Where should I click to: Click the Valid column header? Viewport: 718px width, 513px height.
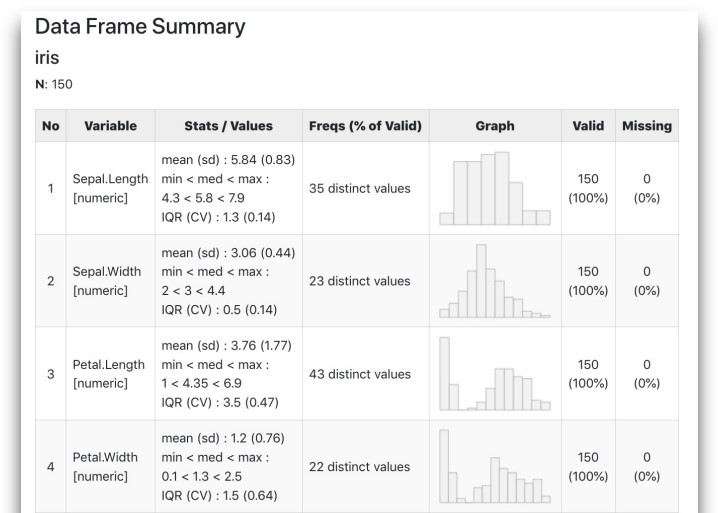tap(588, 126)
